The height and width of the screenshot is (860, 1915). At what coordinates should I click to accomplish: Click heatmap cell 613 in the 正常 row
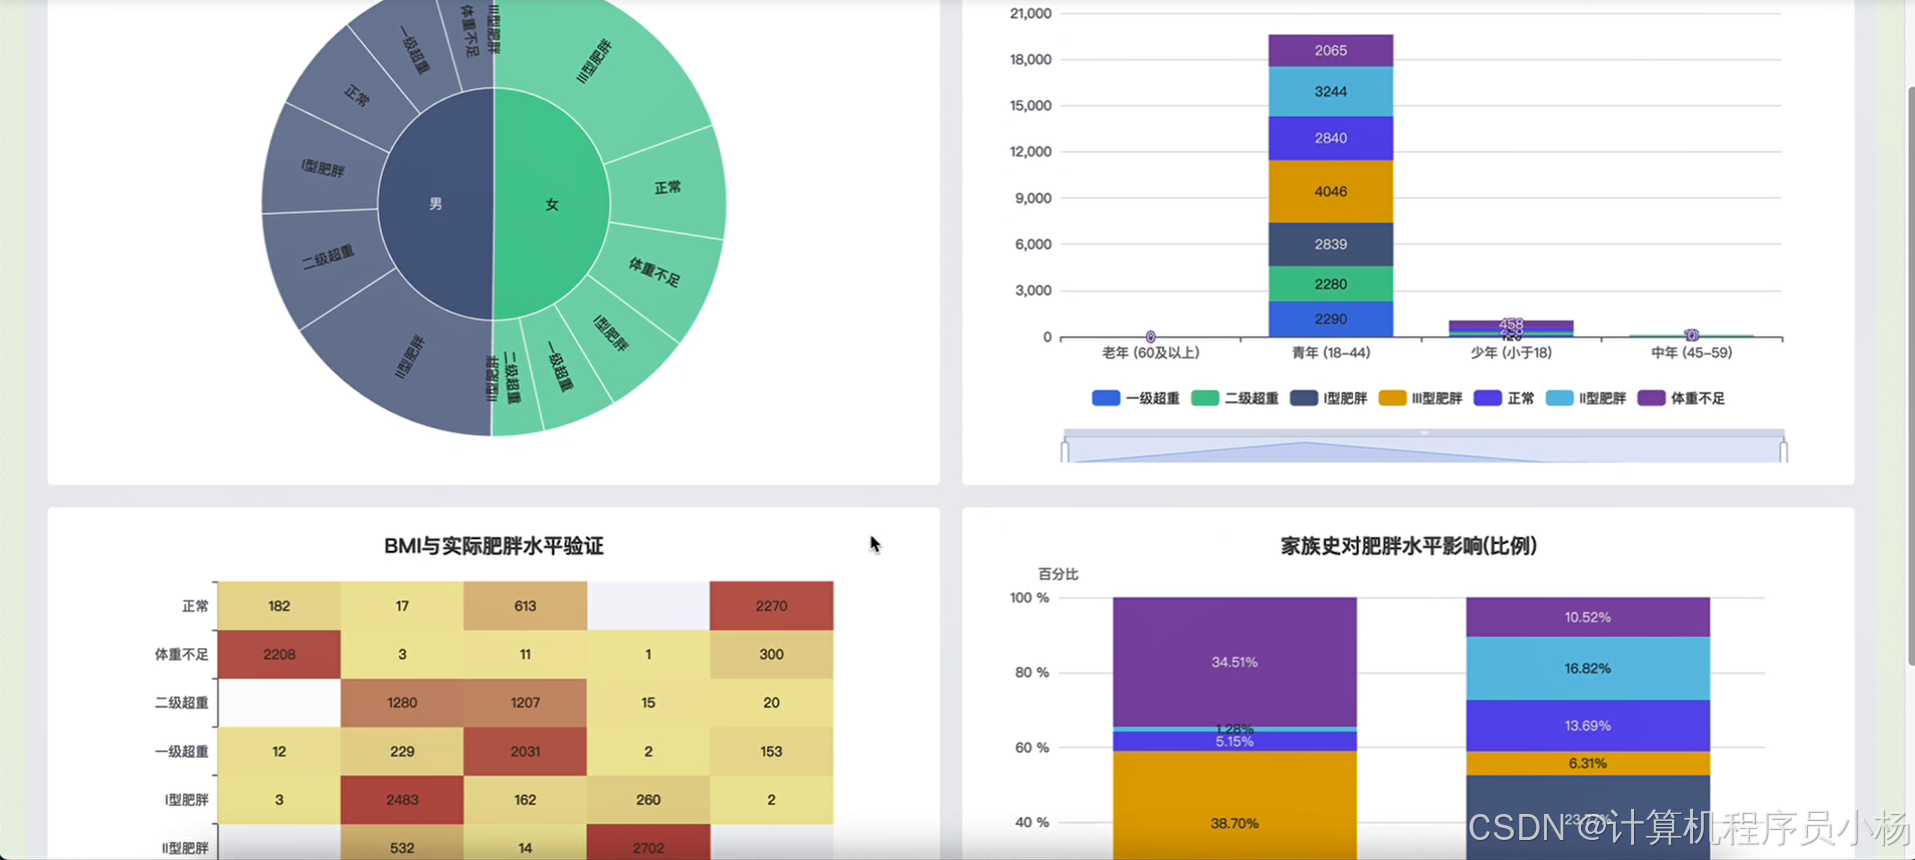525,606
